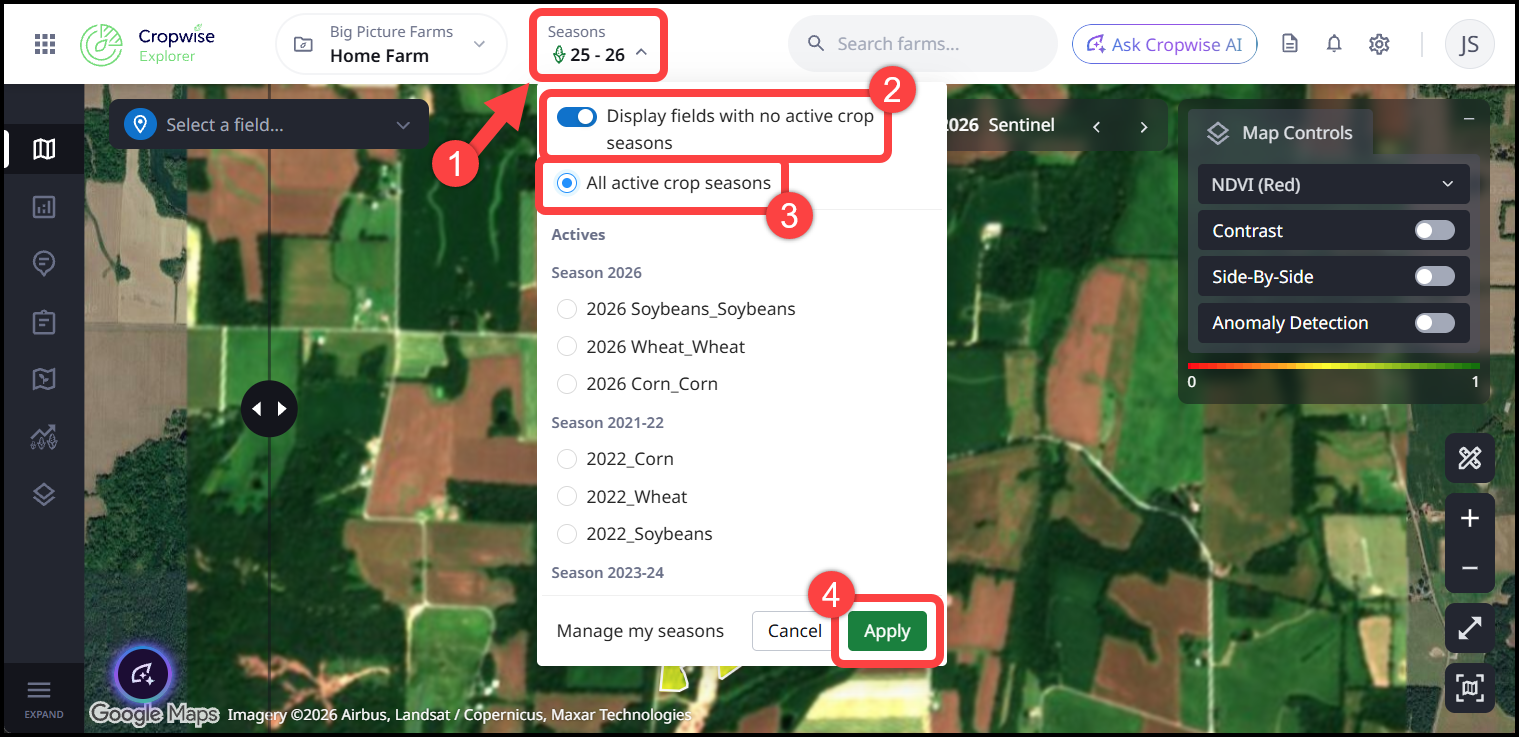Open the map flag sidebar icon
This screenshot has height=737, width=1519.
click(43, 379)
